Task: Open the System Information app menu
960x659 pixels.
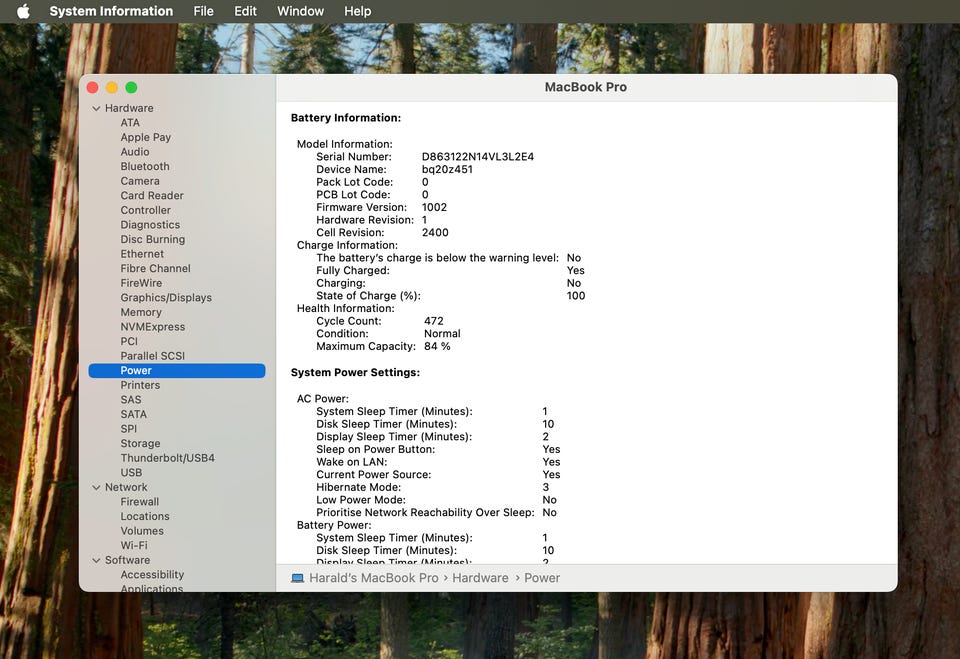Action: [111, 11]
